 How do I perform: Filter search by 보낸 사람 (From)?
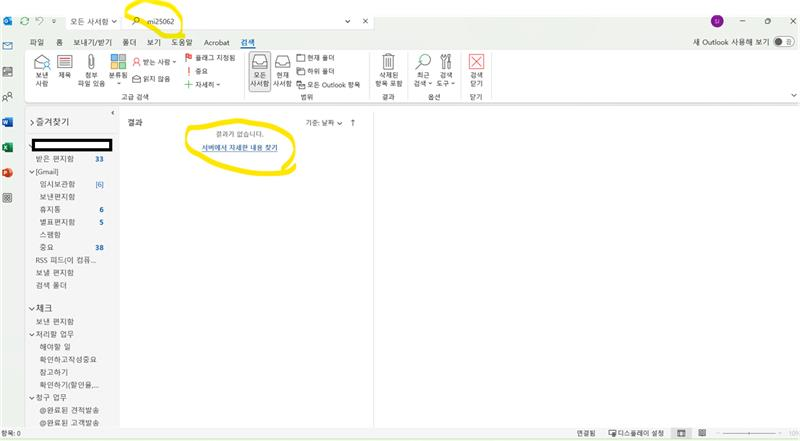[x=42, y=70]
